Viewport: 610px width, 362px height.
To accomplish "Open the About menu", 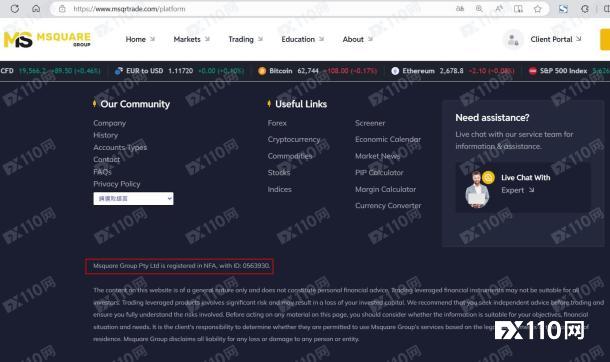I will (353, 39).
